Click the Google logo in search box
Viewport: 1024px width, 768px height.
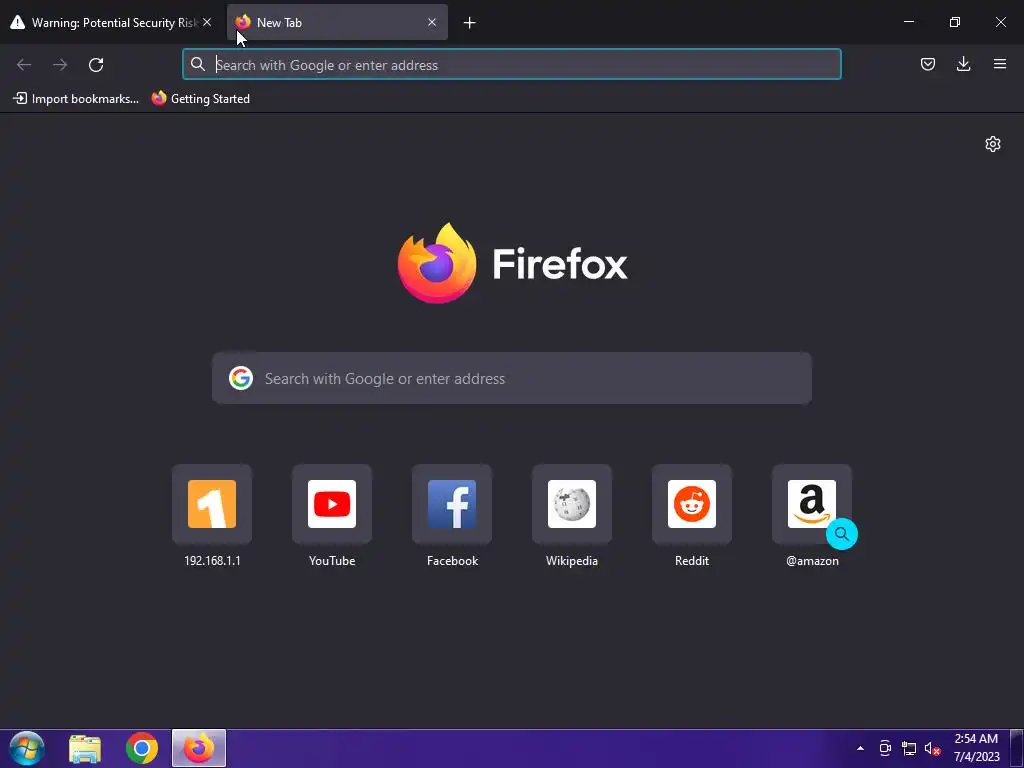[240, 378]
